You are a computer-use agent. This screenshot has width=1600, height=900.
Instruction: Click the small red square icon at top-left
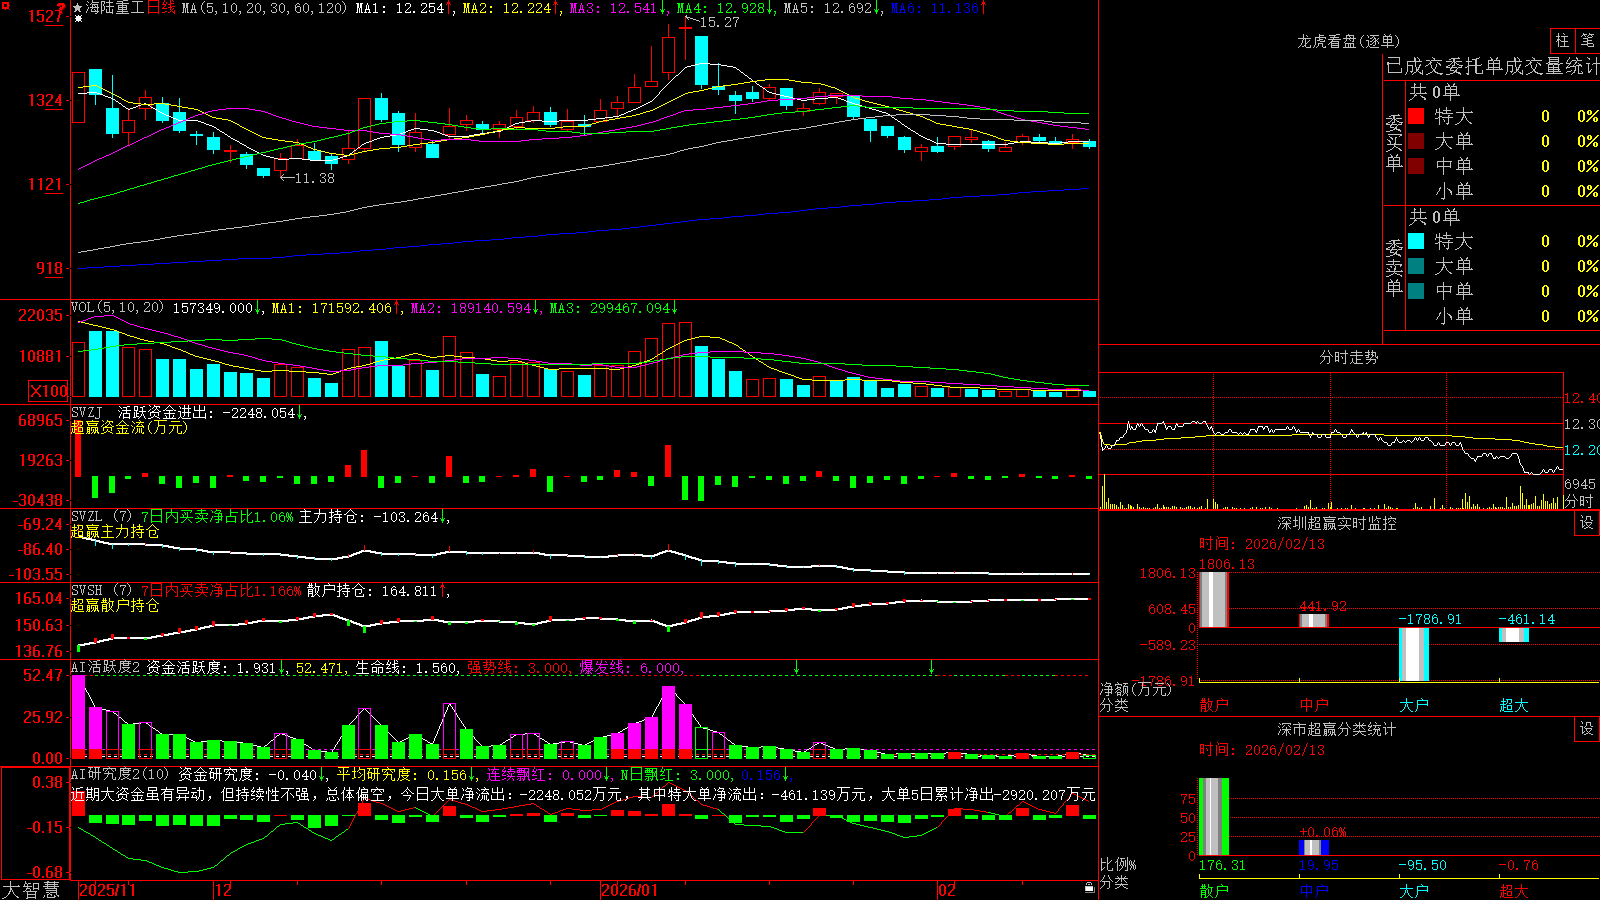6,6
